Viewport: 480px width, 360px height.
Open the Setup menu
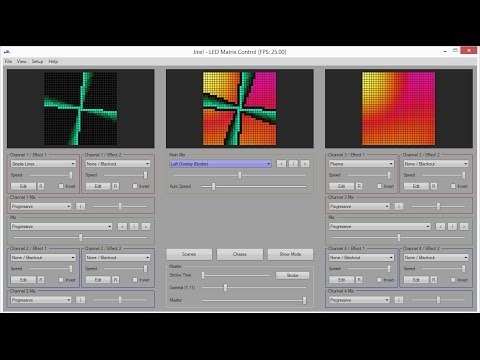coord(37,61)
